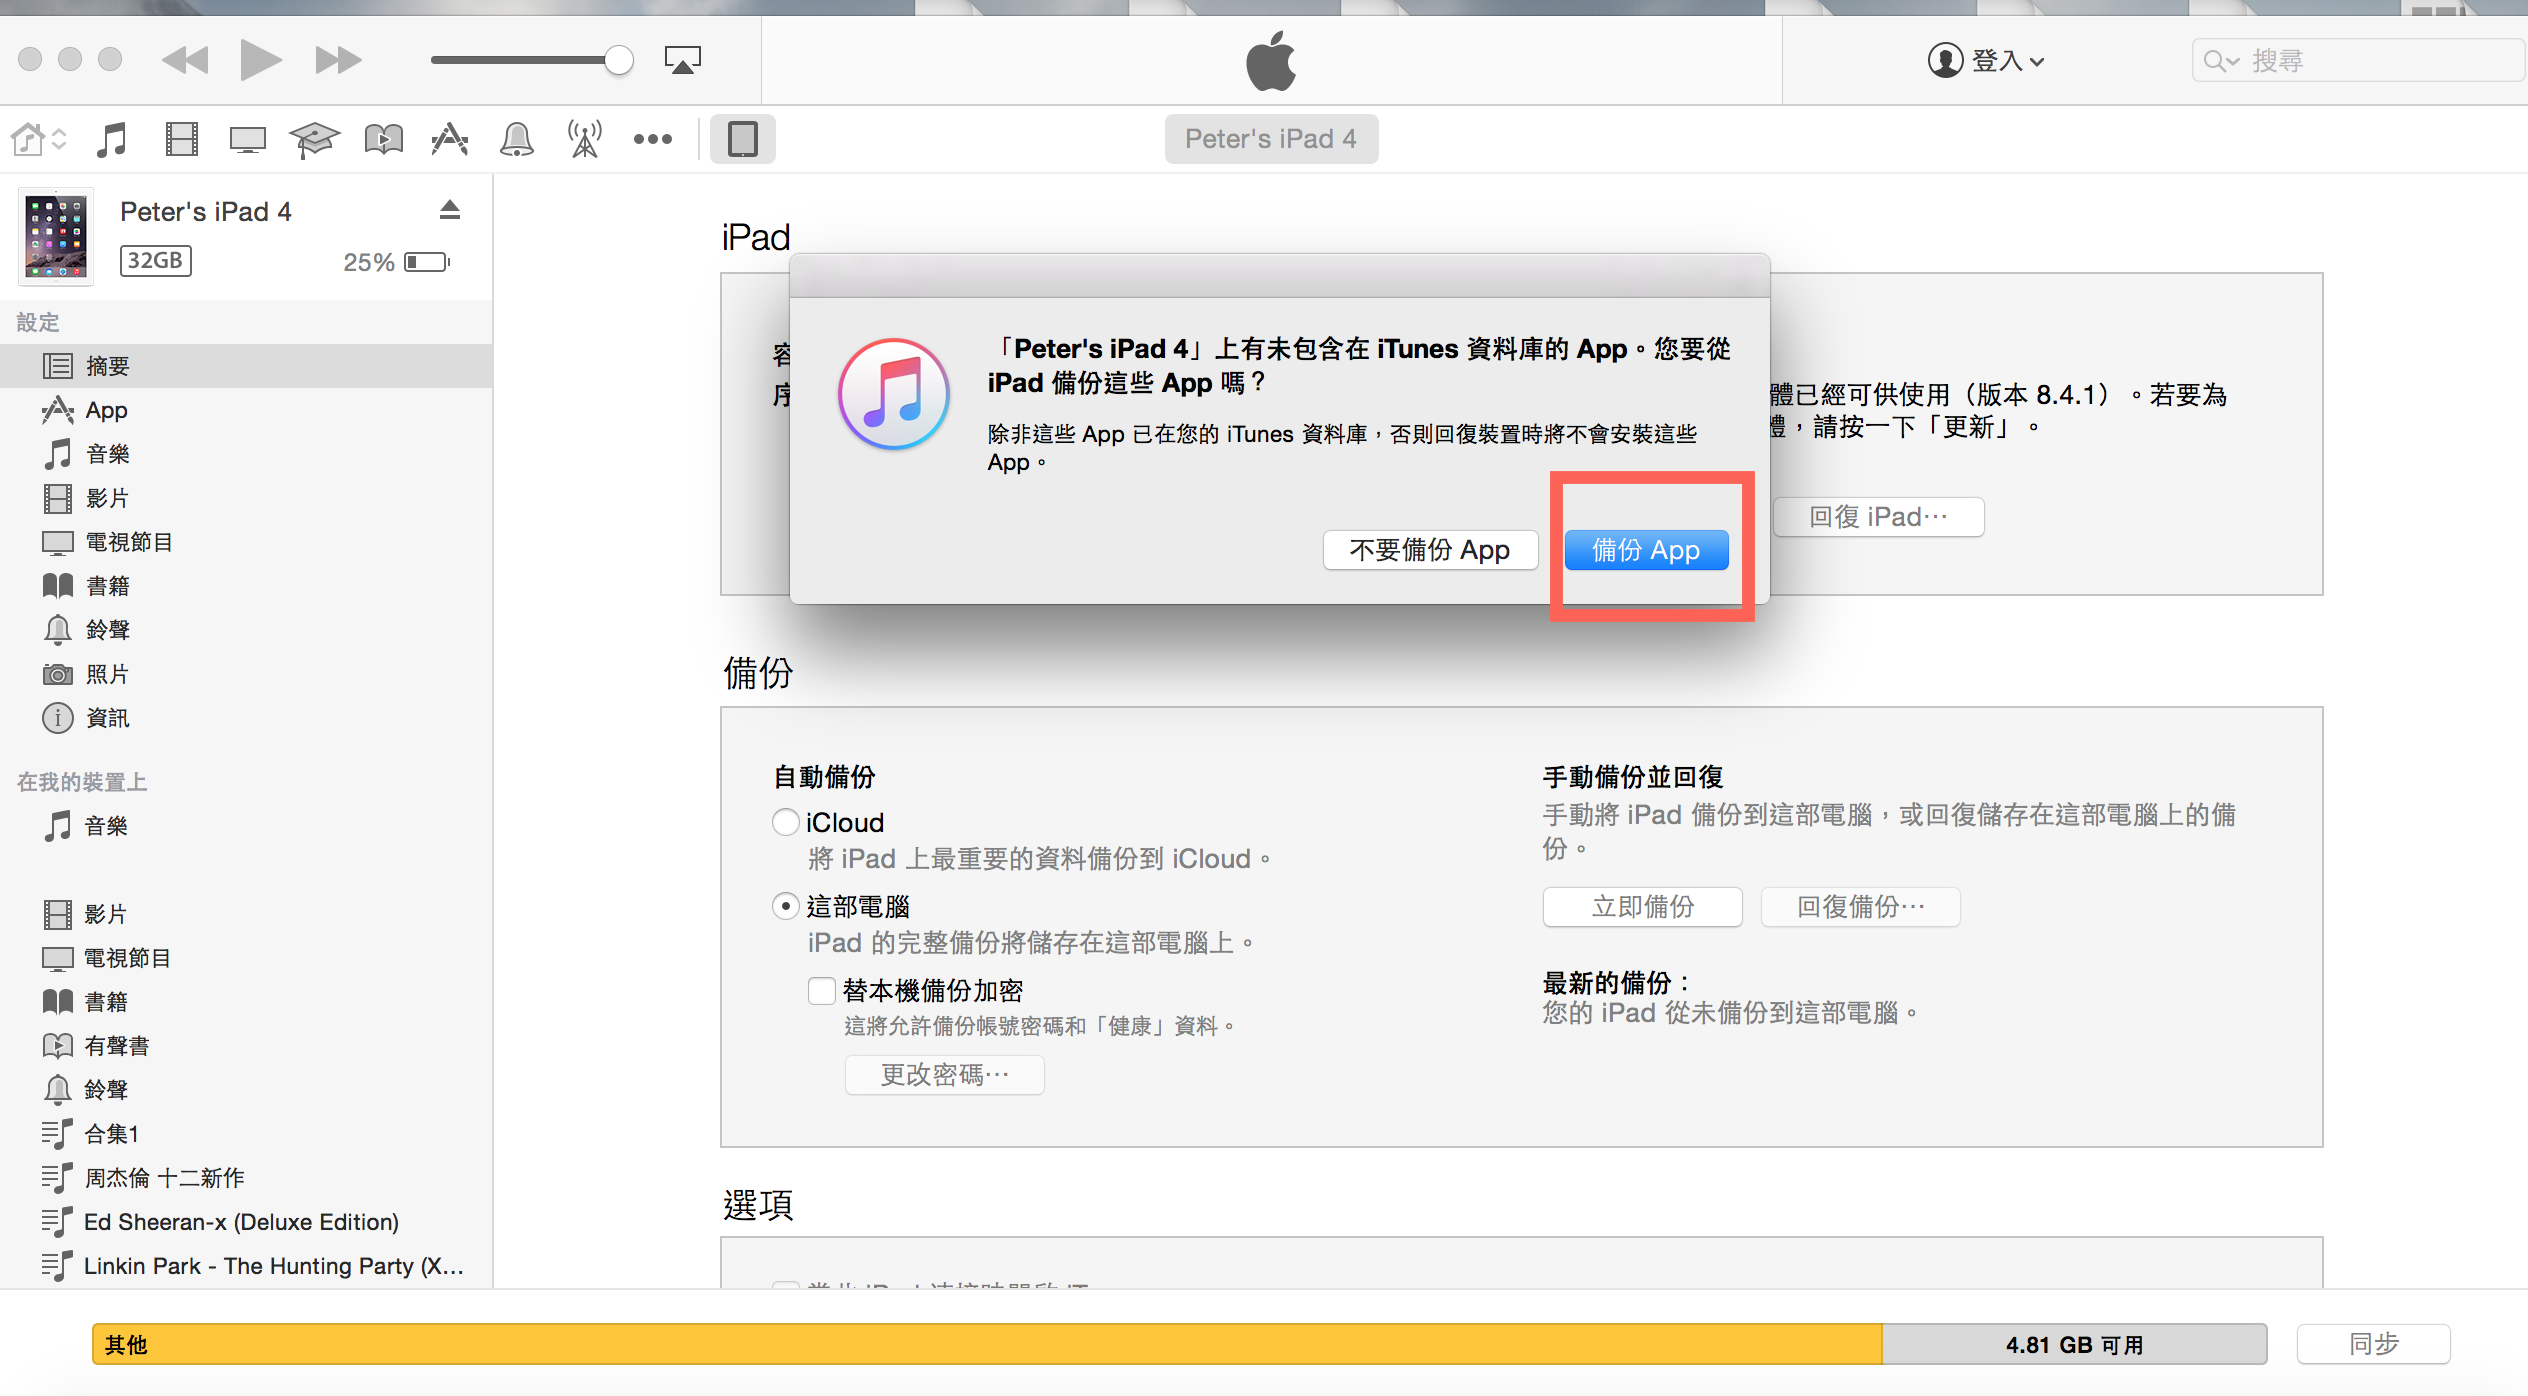Screen dimensions: 2528x1396
Task: Eject Peter's iPad 4 using eject icon
Action: [450, 210]
